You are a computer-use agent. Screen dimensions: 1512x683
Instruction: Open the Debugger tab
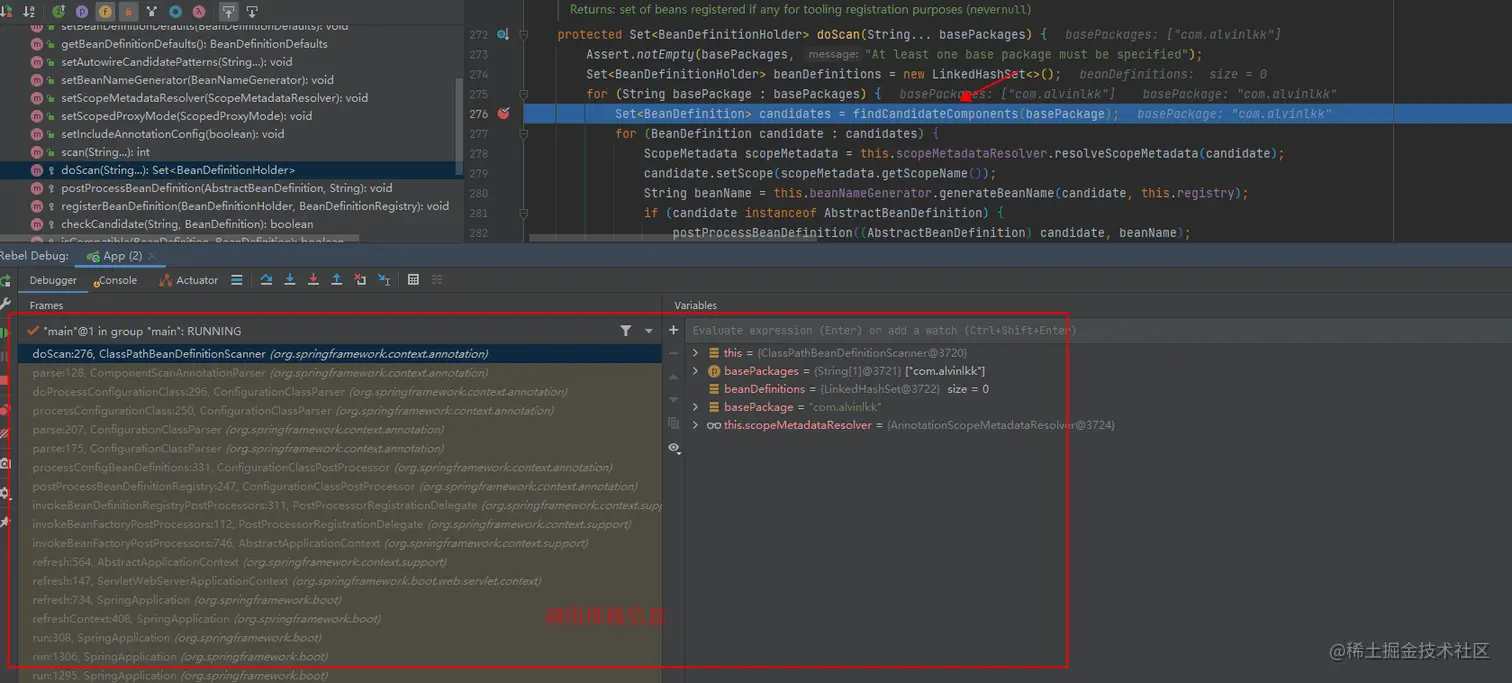(53, 280)
